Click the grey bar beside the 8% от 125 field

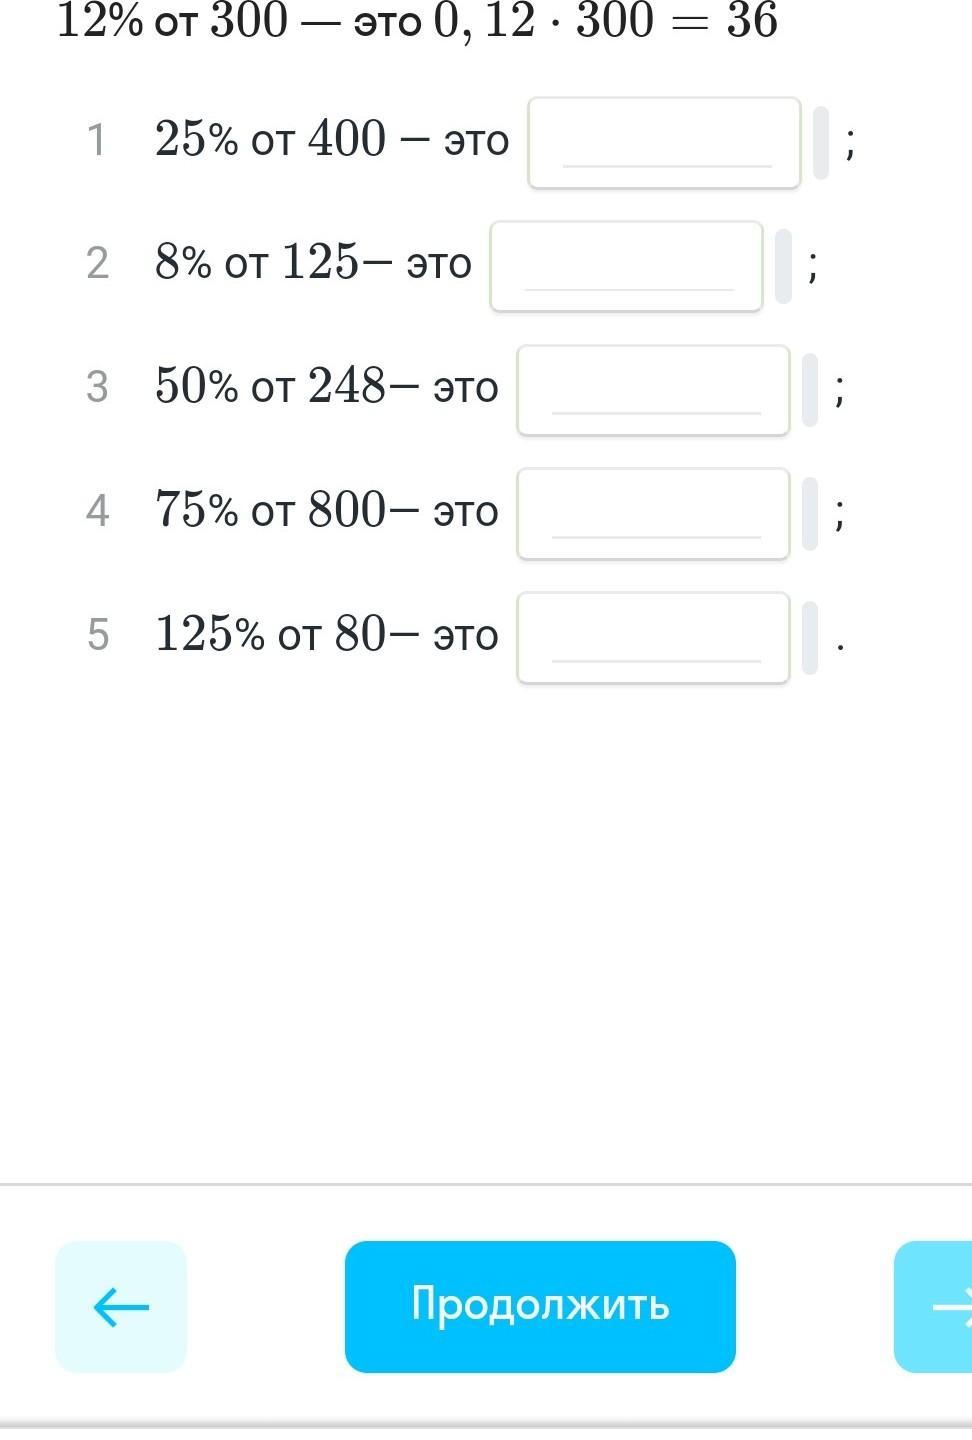pos(783,266)
